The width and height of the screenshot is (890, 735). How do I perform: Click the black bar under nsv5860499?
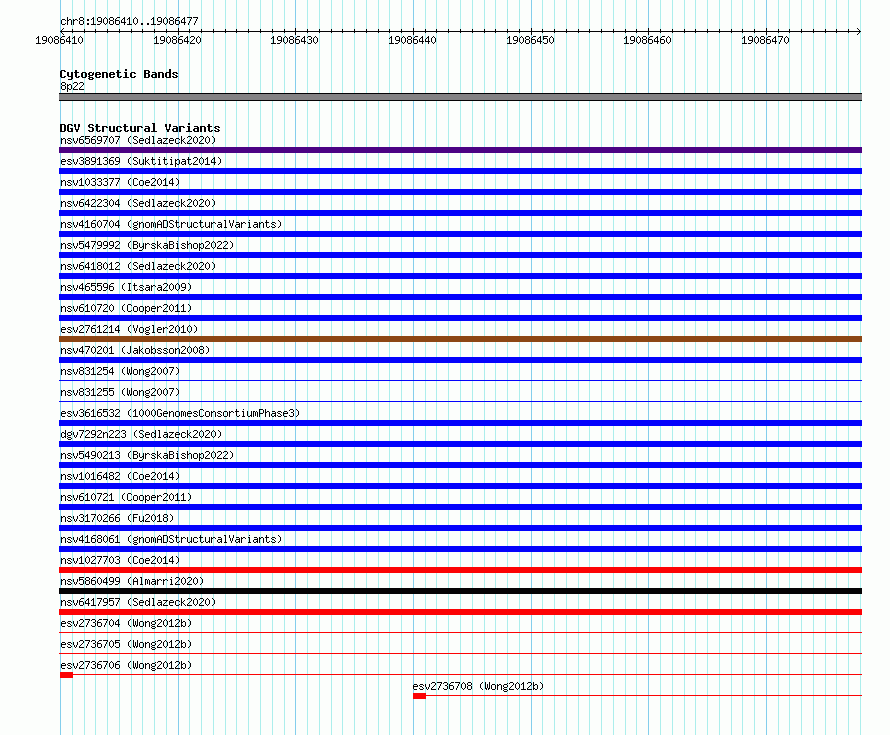pyautogui.click(x=460, y=591)
